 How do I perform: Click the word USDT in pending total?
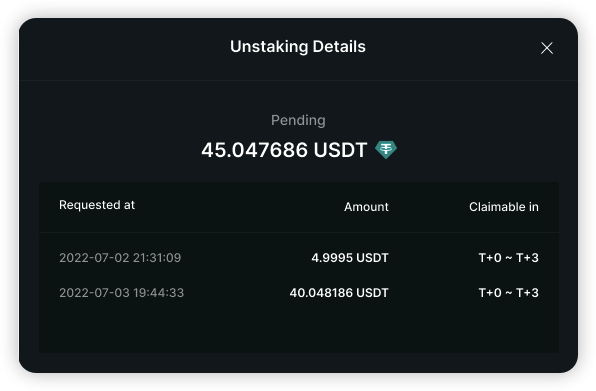(340, 150)
